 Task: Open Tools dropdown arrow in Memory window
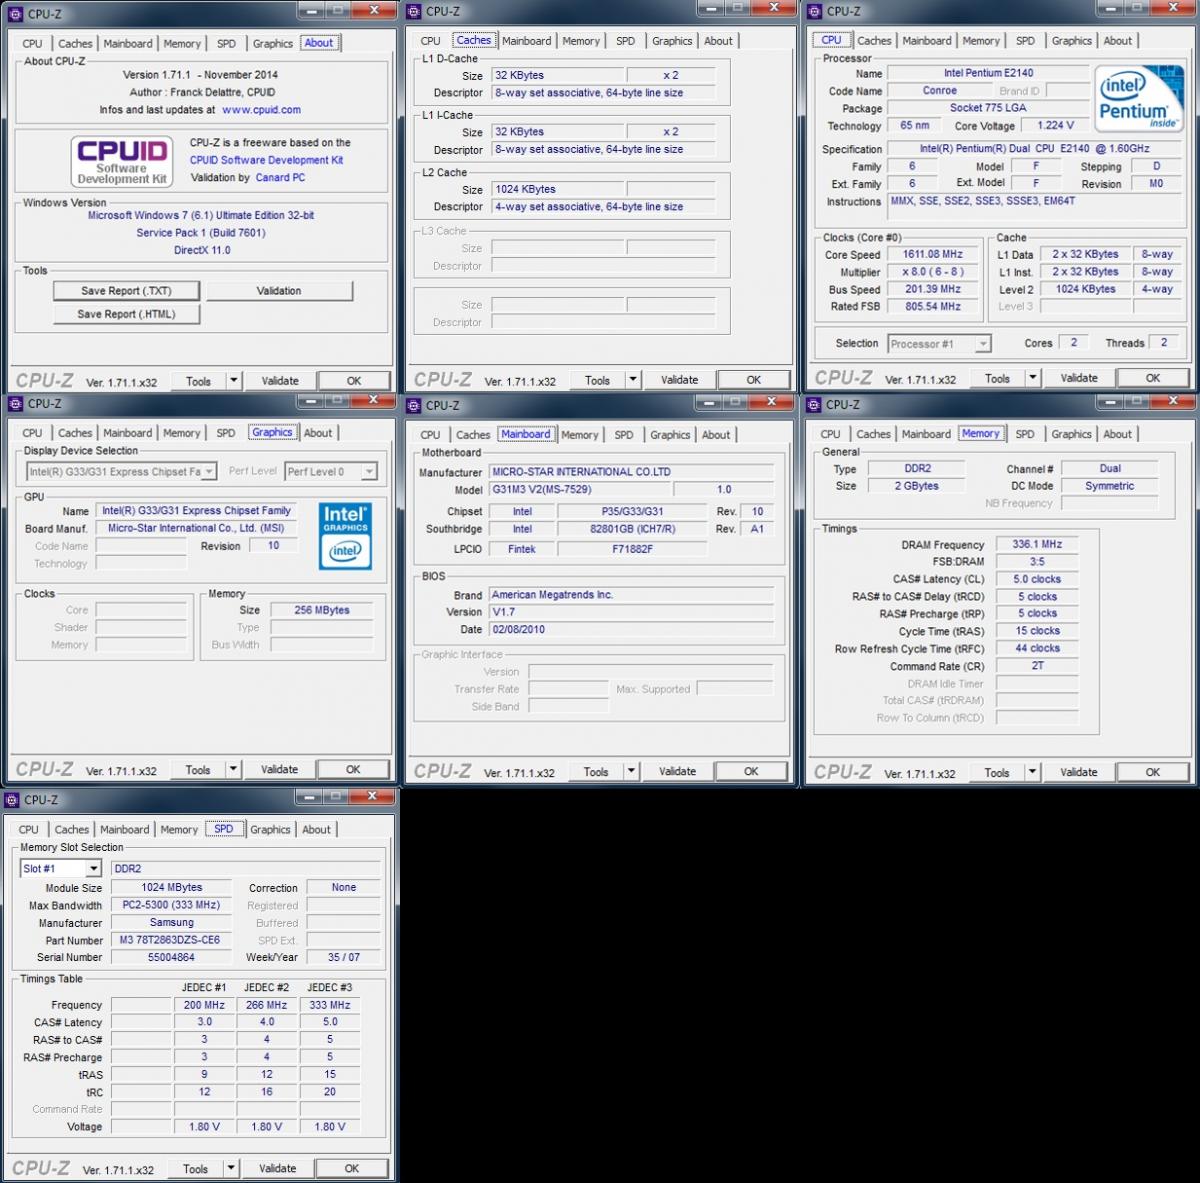1033,772
